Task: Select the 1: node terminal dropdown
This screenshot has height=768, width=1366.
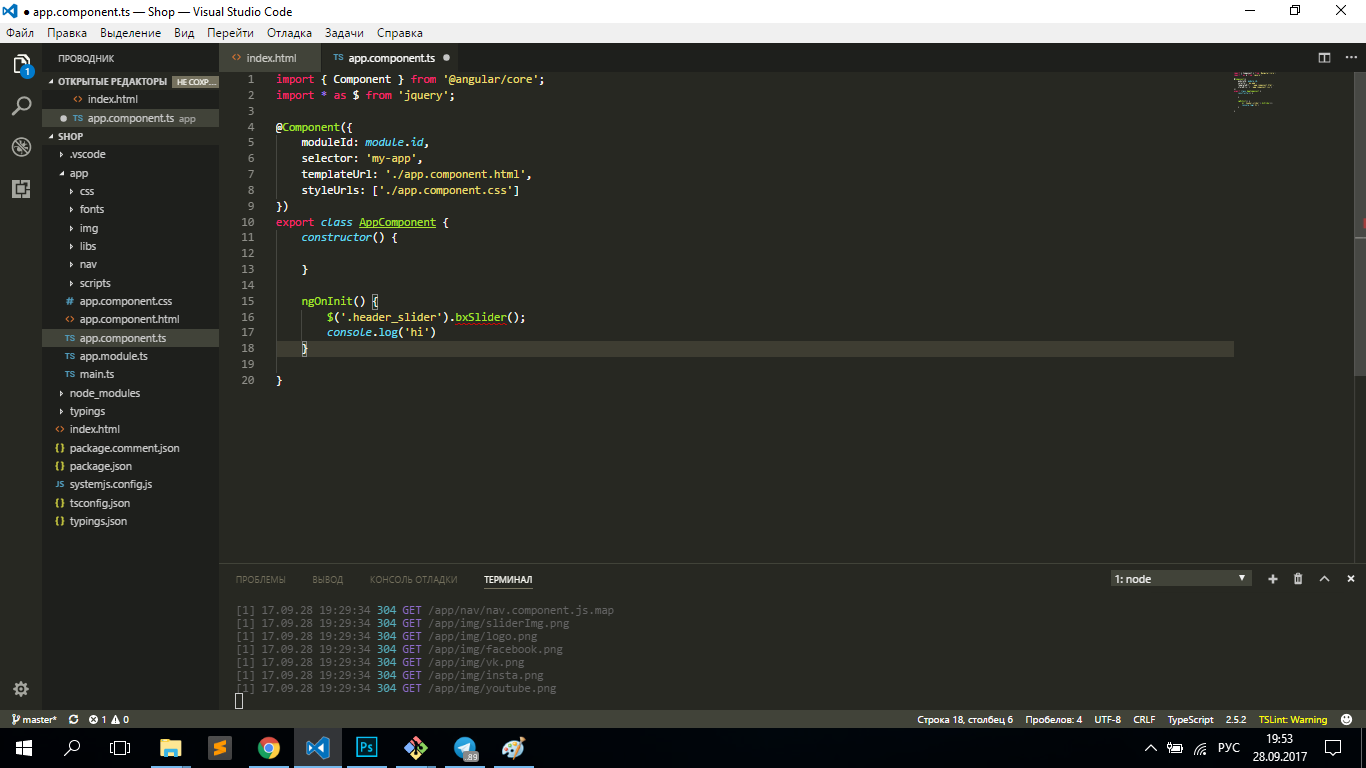Action: [1181, 579]
